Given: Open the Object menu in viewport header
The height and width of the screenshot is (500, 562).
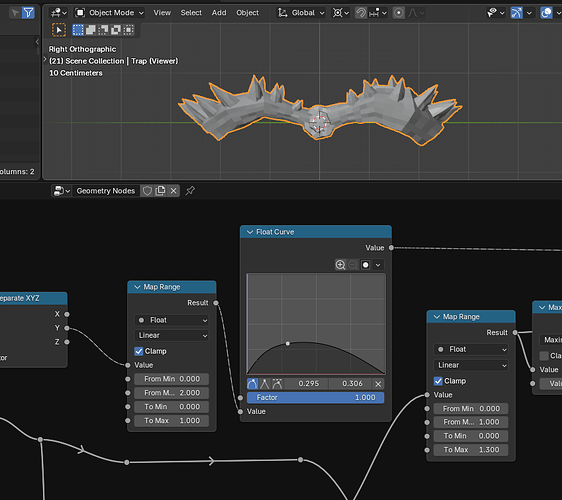Looking at the screenshot, I should pyautogui.click(x=247, y=13).
